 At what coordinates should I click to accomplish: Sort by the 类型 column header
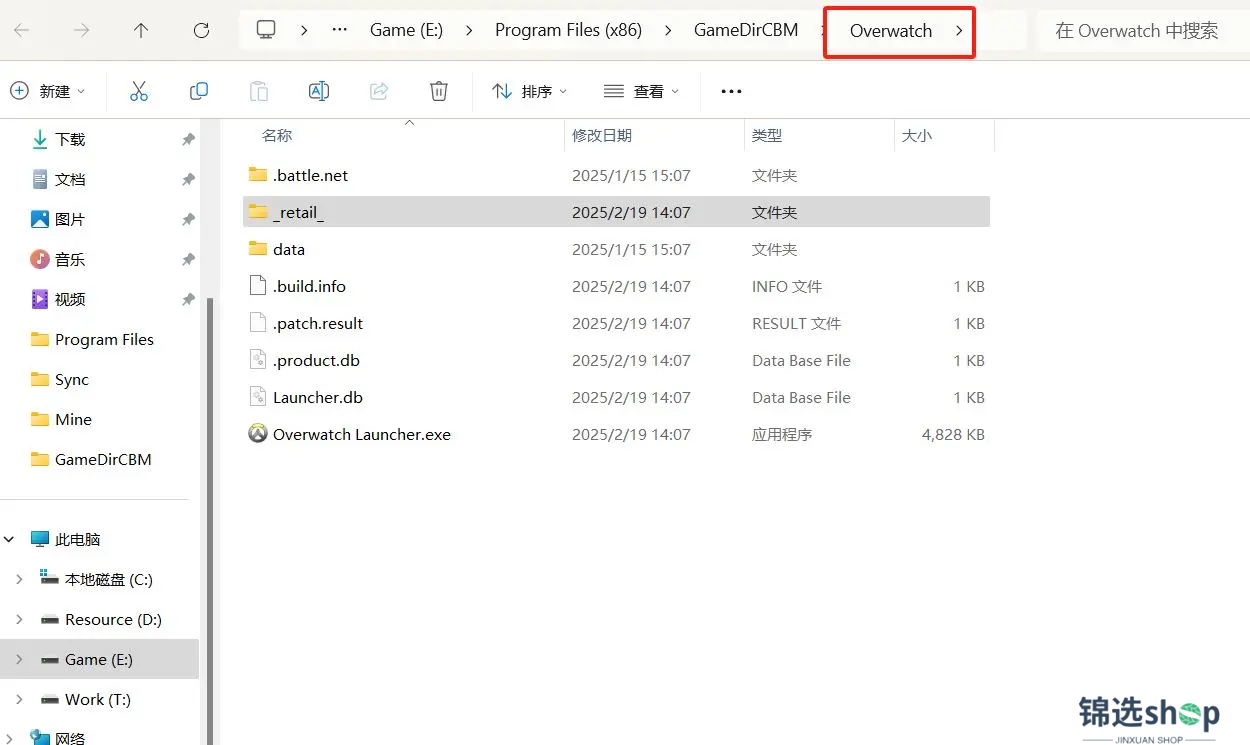point(767,135)
